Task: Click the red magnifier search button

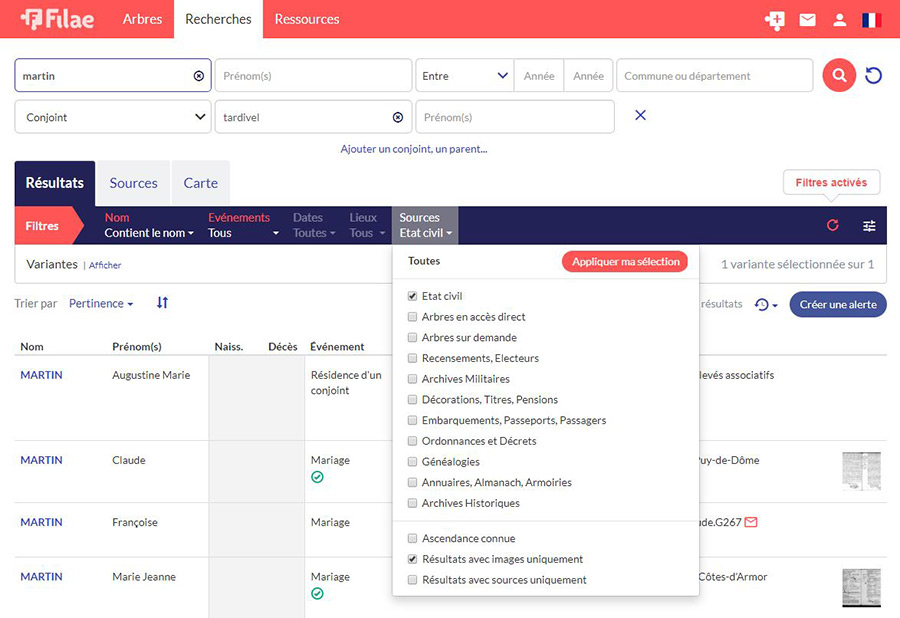Action: point(839,76)
